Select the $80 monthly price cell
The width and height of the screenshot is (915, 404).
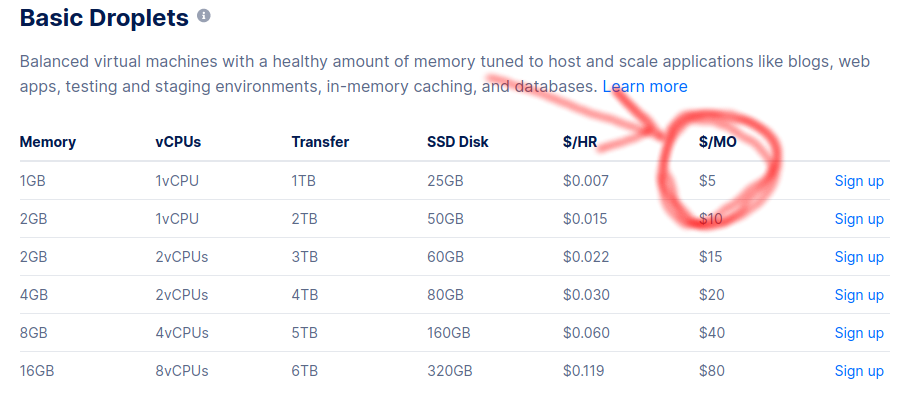click(x=712, y=371)
